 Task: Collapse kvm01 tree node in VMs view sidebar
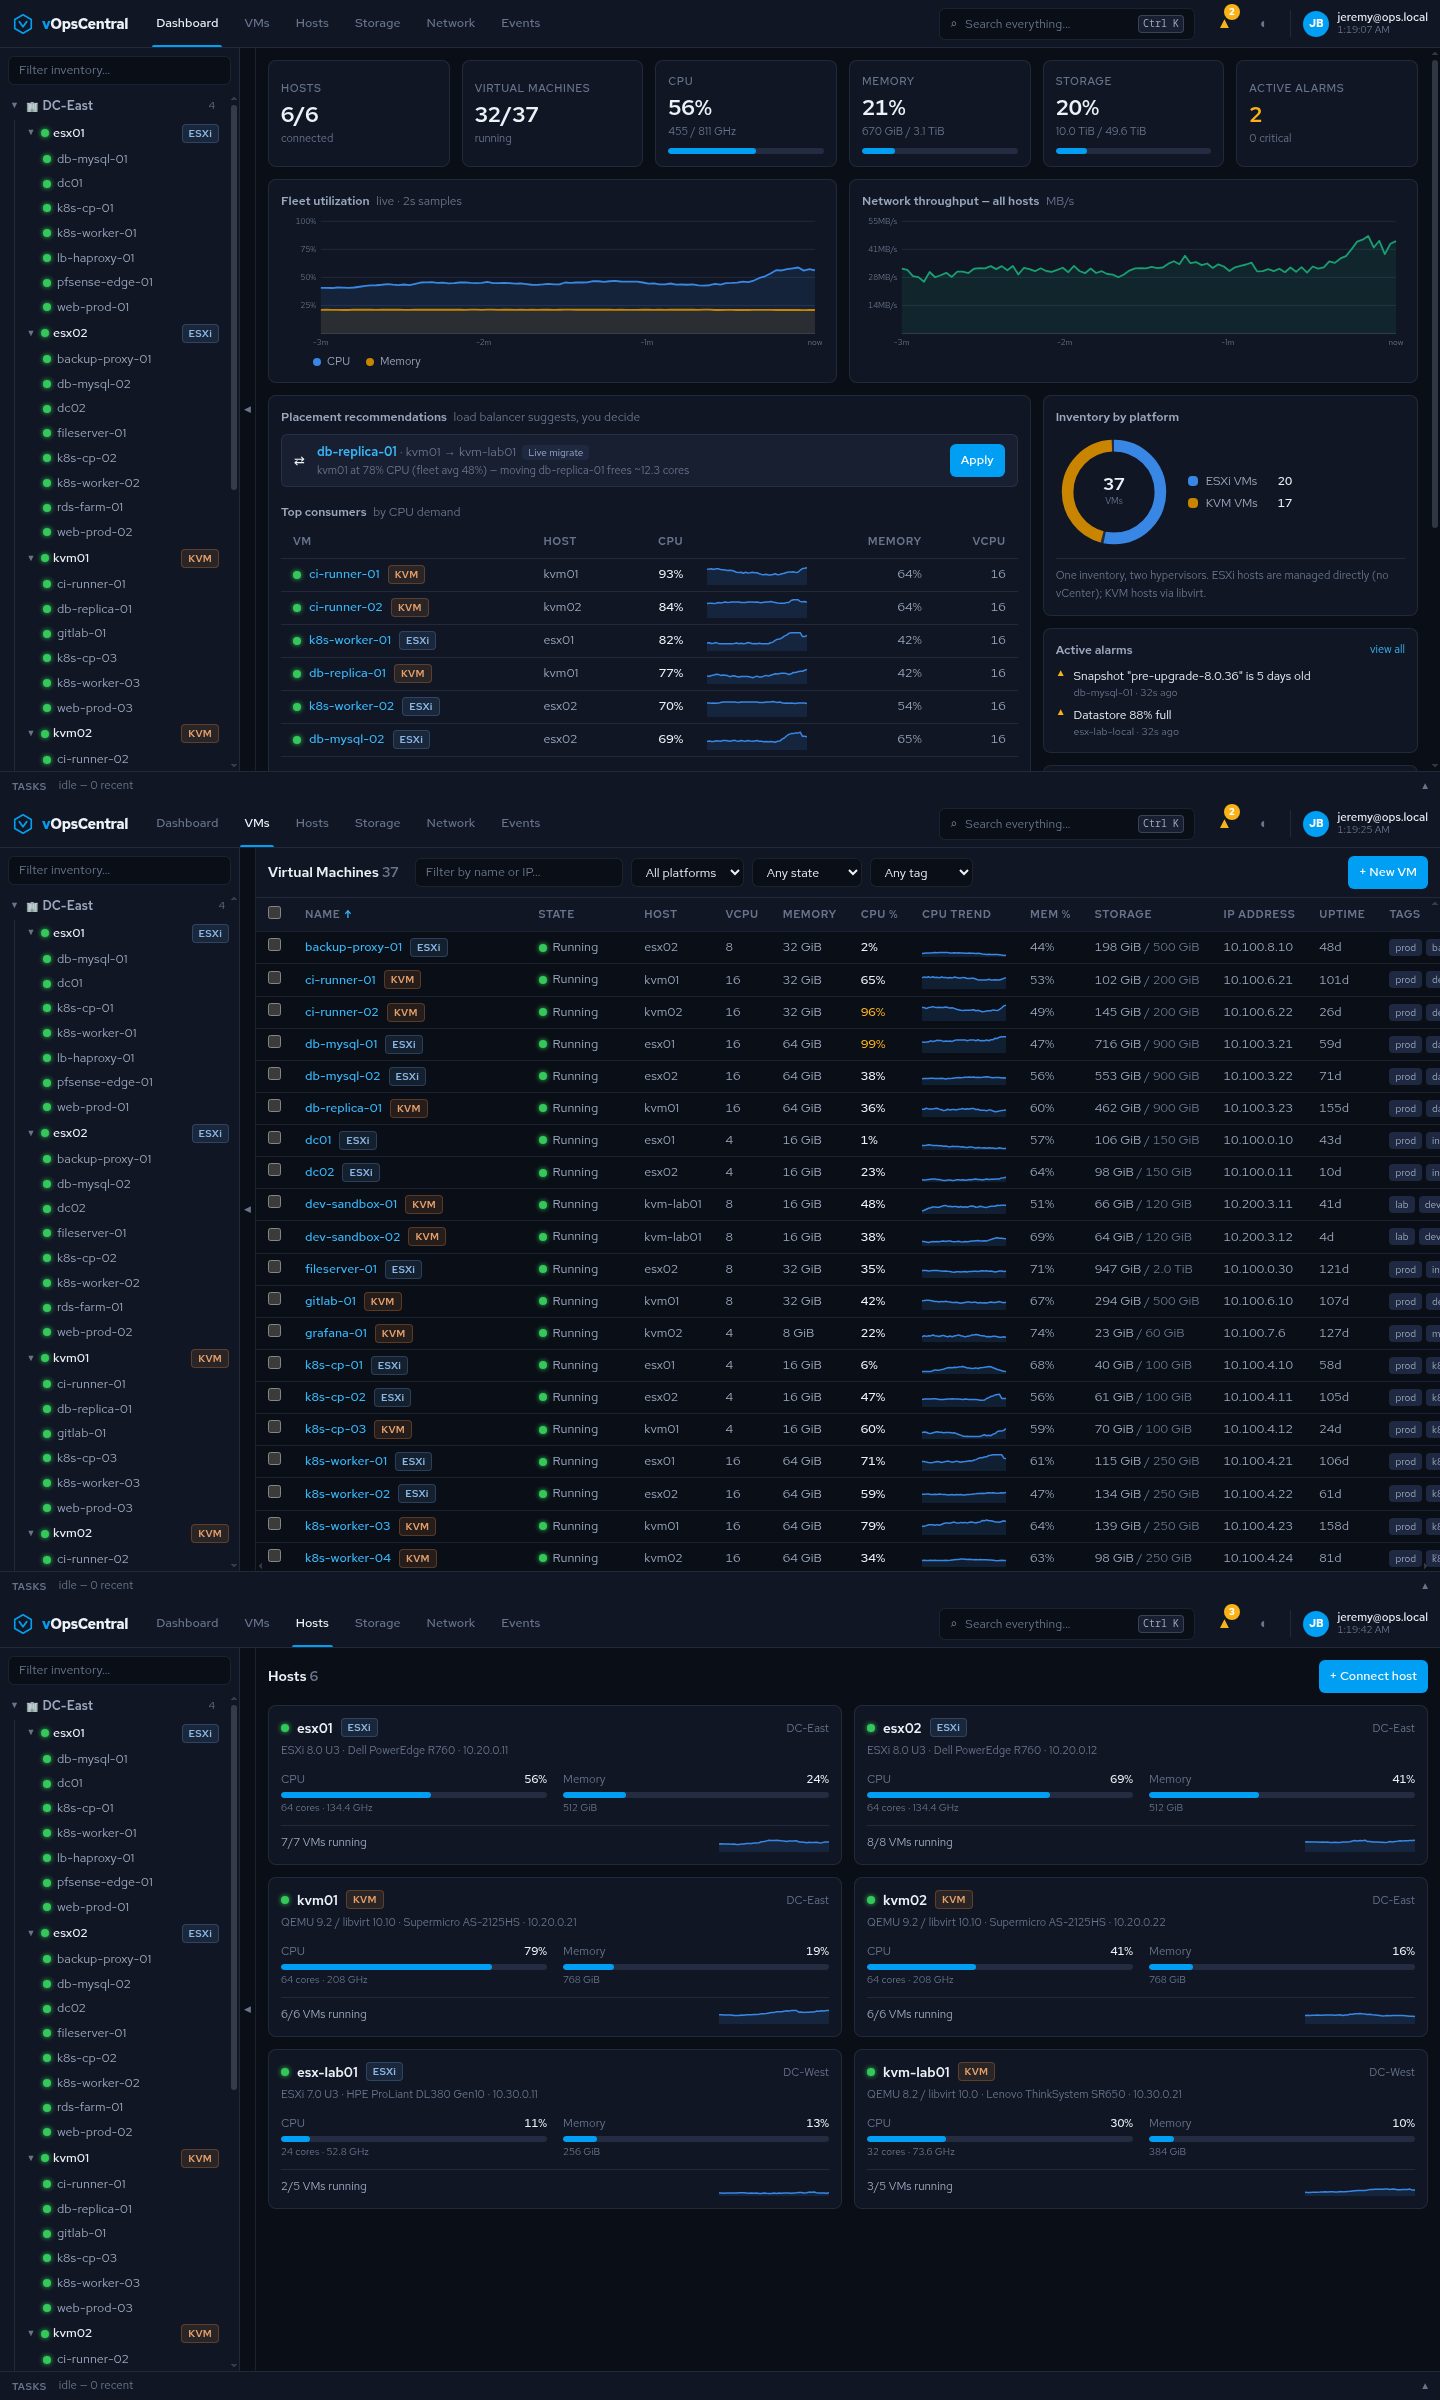click(x=31, y=1358)
